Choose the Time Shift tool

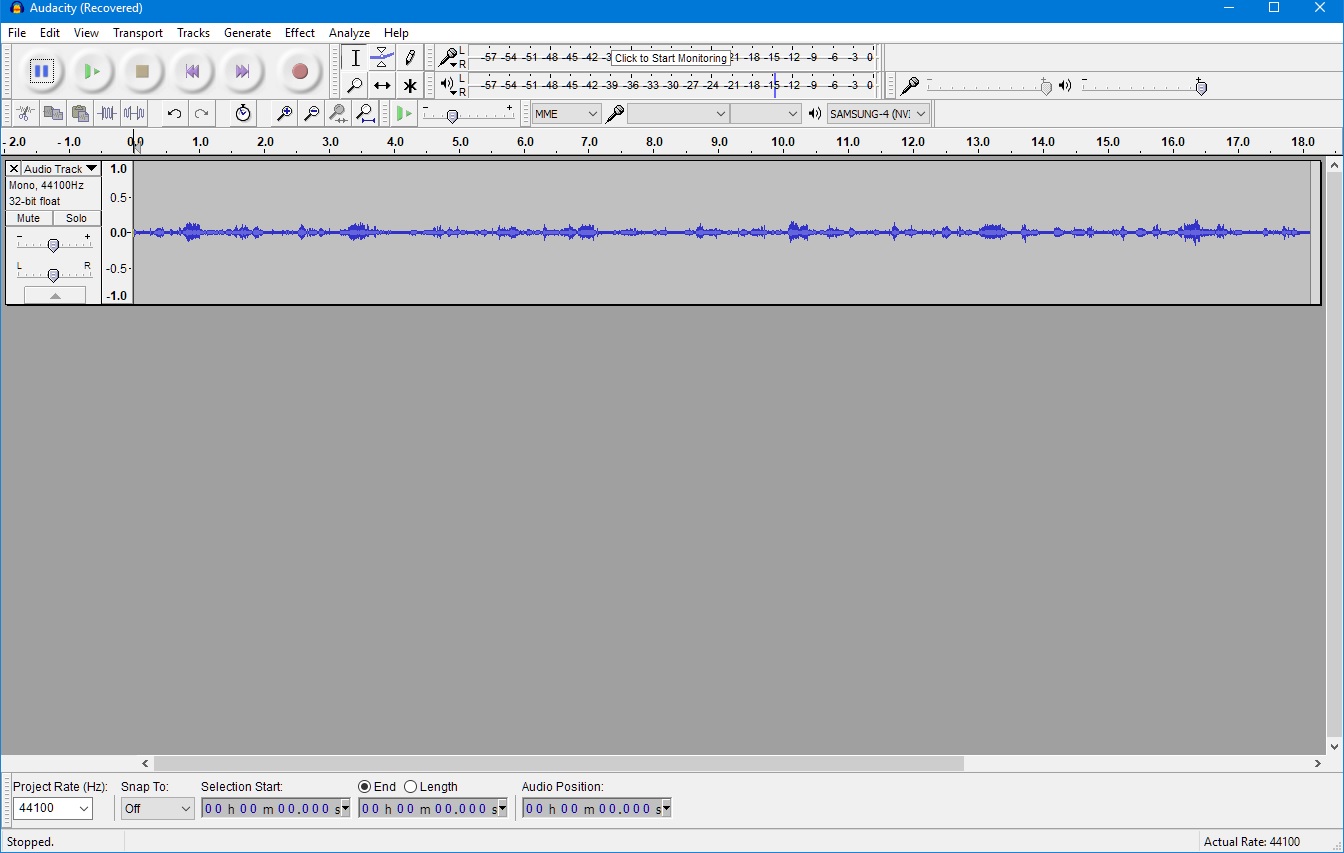[382, 86]
